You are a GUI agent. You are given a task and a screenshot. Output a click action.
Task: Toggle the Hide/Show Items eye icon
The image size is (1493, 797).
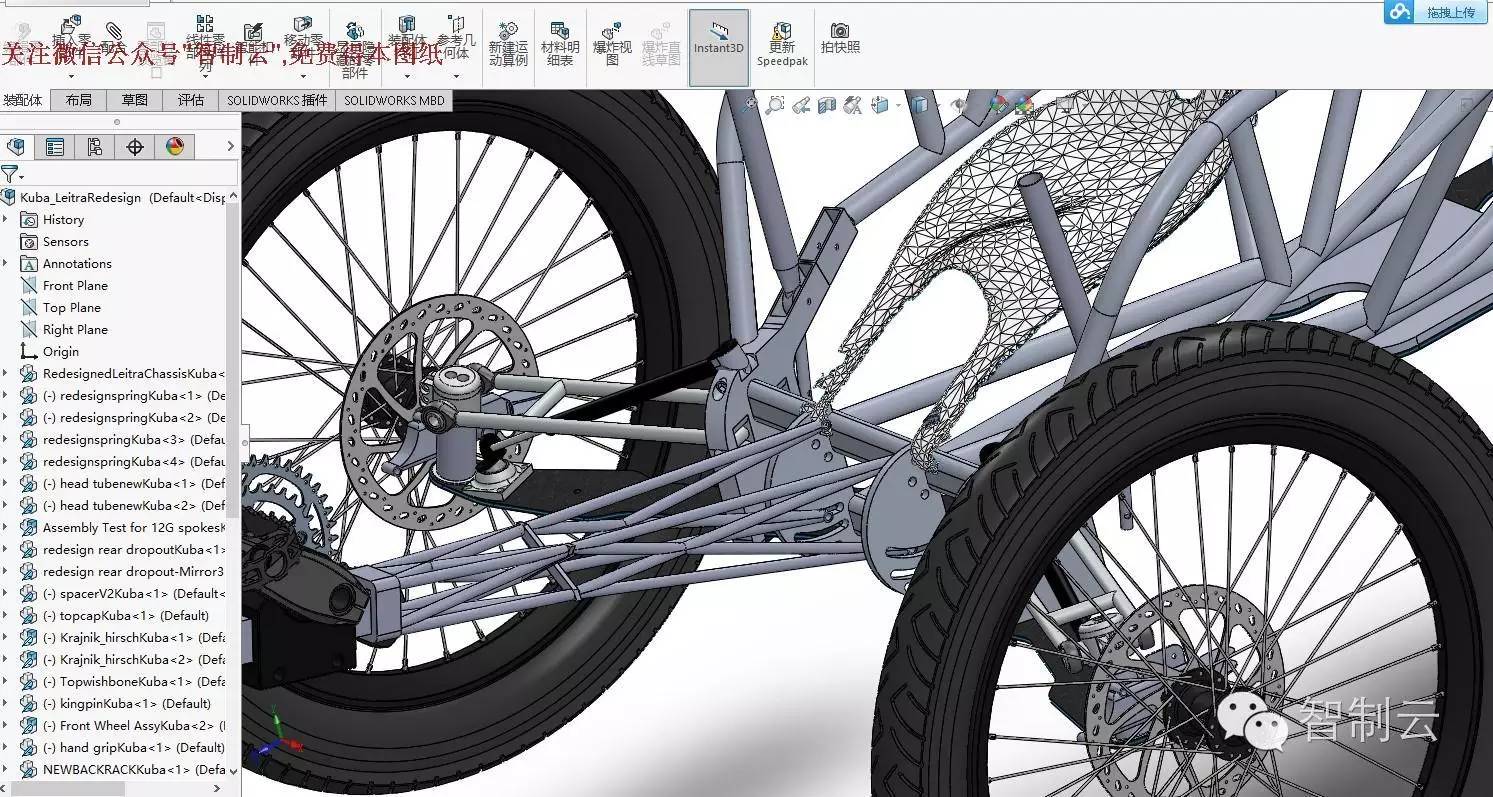(958, 105)
